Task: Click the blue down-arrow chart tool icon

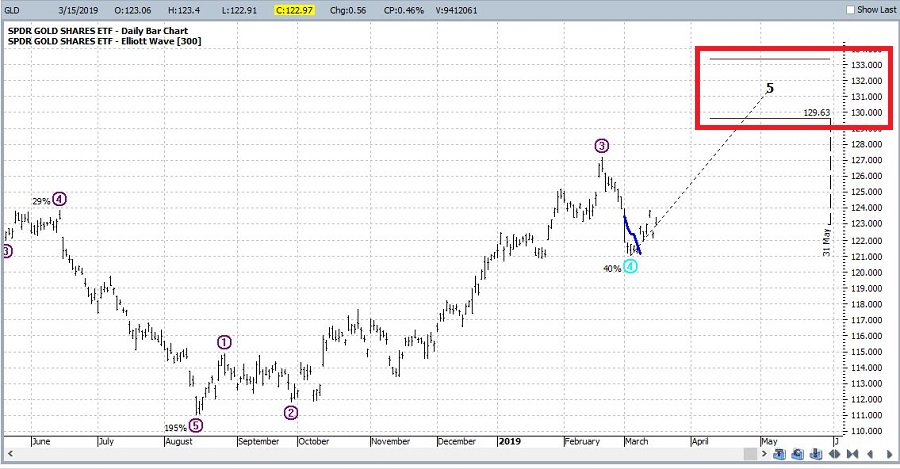Action: [816, 454]
